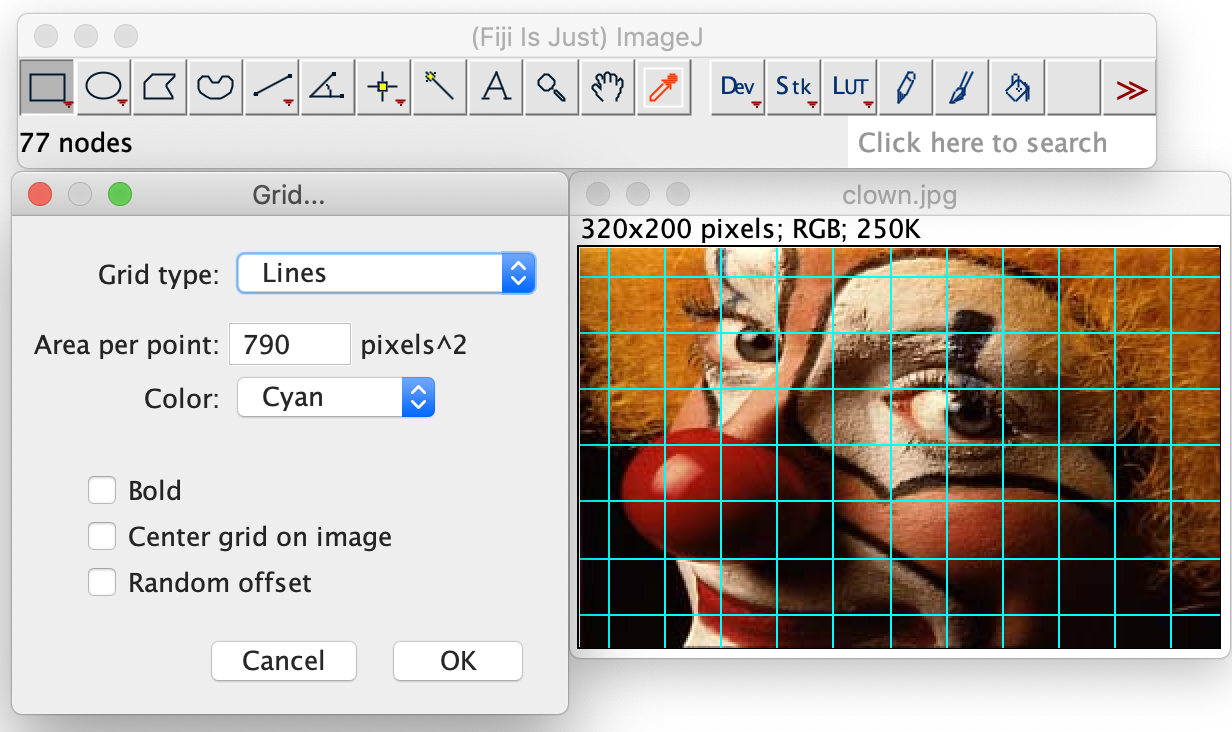Activate the Straight Line tool
This screenshot has width=1232, height=732.
click(x=272, y=87)
